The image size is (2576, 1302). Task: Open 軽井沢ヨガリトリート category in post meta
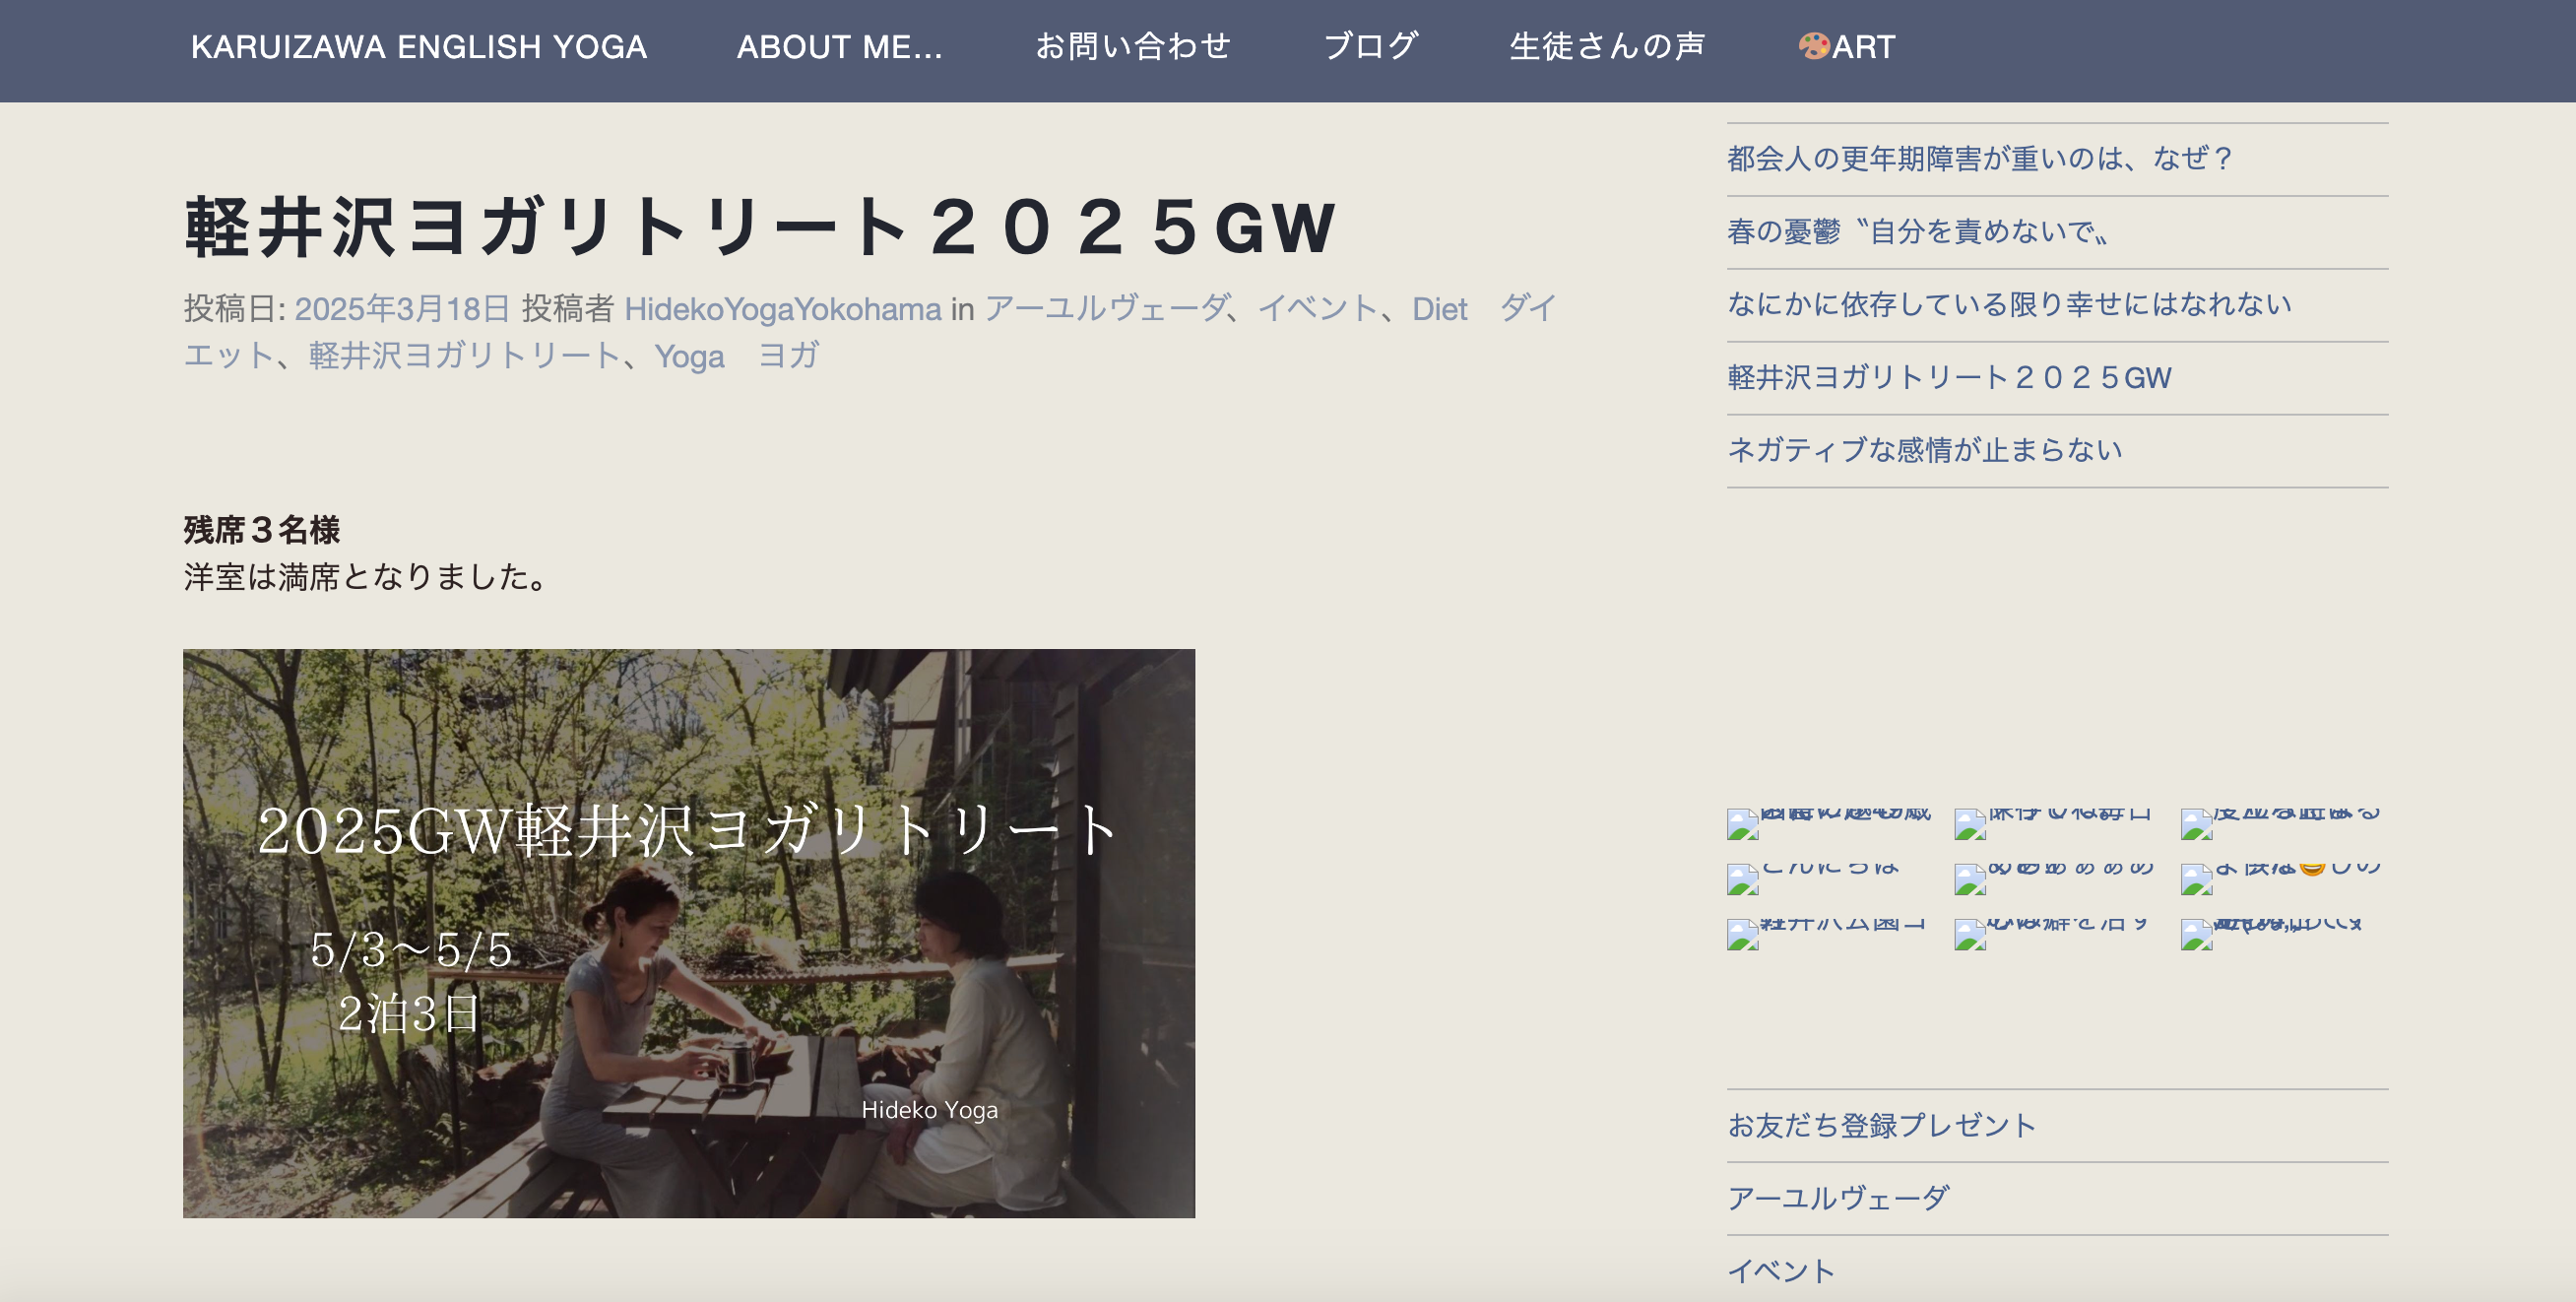(x=464, y=355)
